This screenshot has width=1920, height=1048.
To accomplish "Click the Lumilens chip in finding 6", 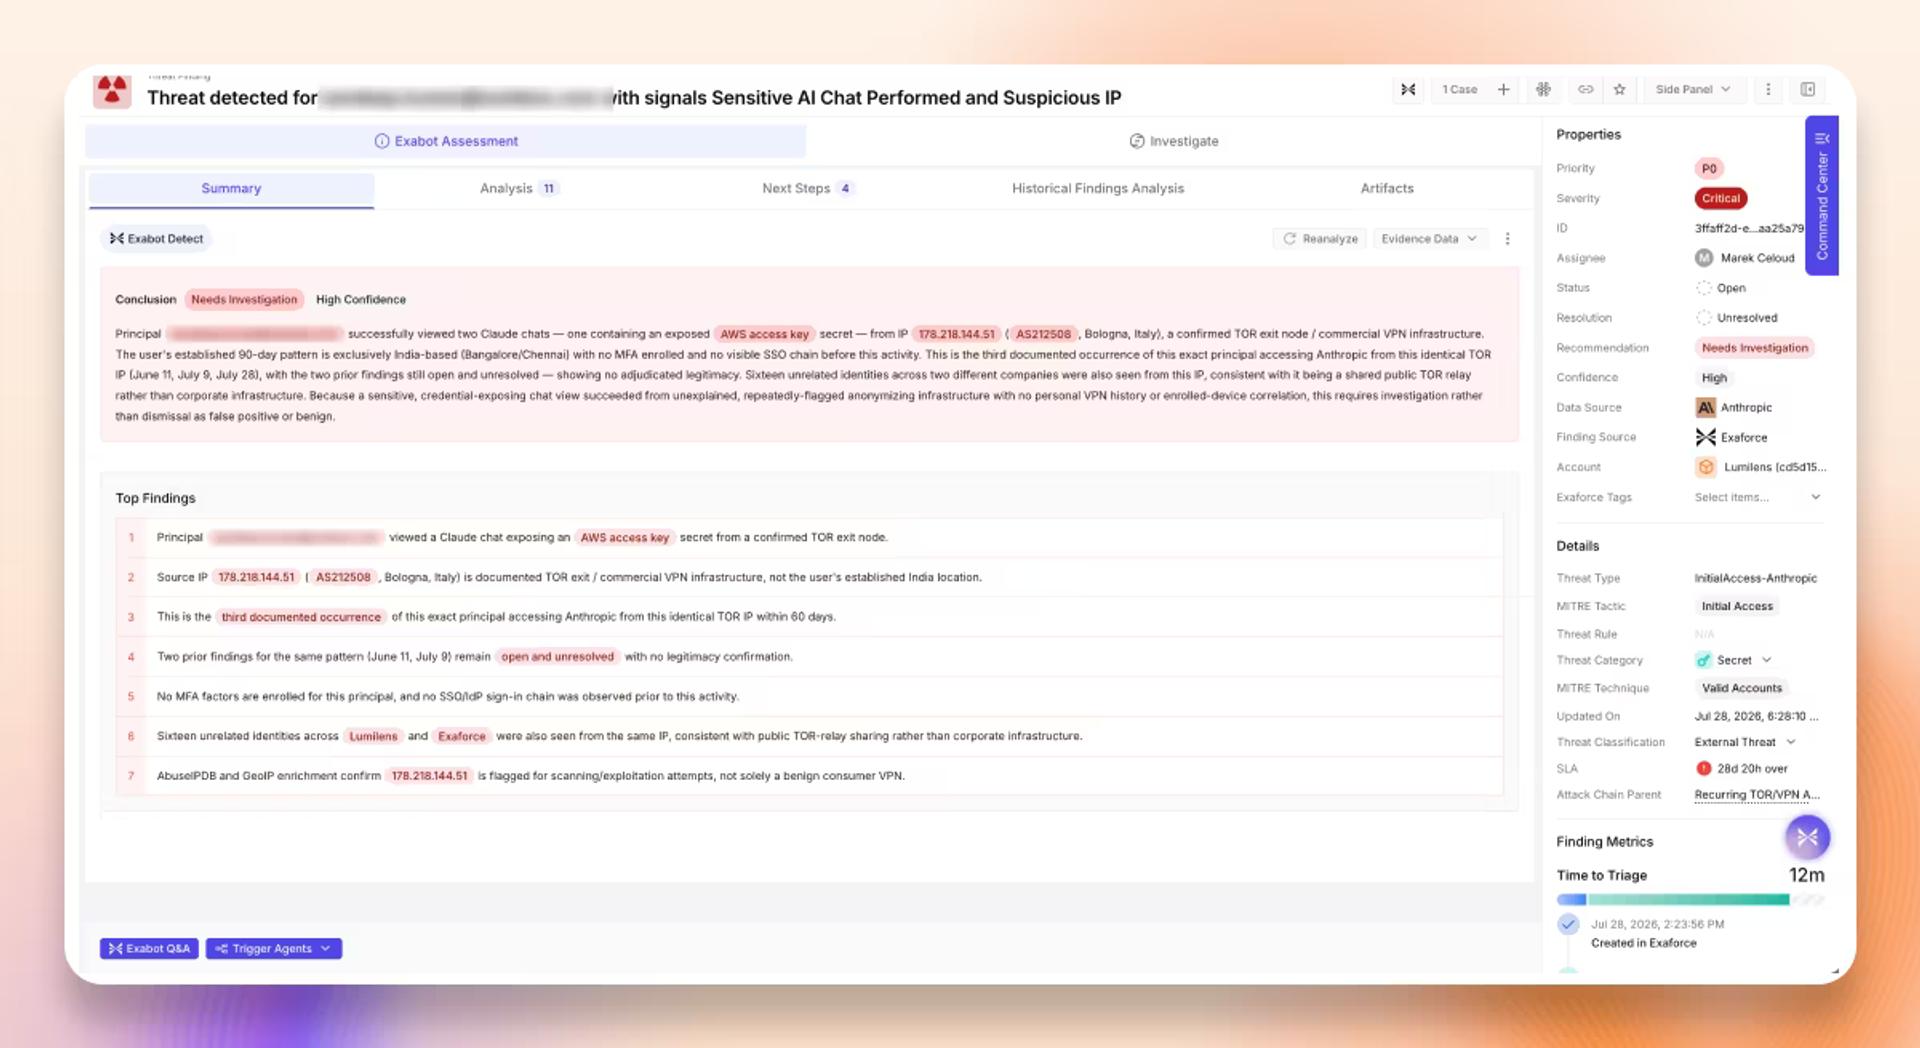I will 373,736.
